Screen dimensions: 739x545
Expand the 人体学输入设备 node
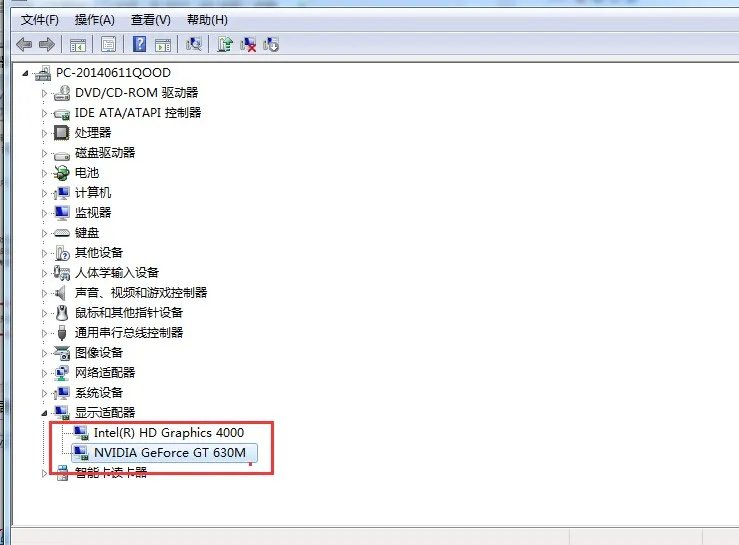point(44,273)
